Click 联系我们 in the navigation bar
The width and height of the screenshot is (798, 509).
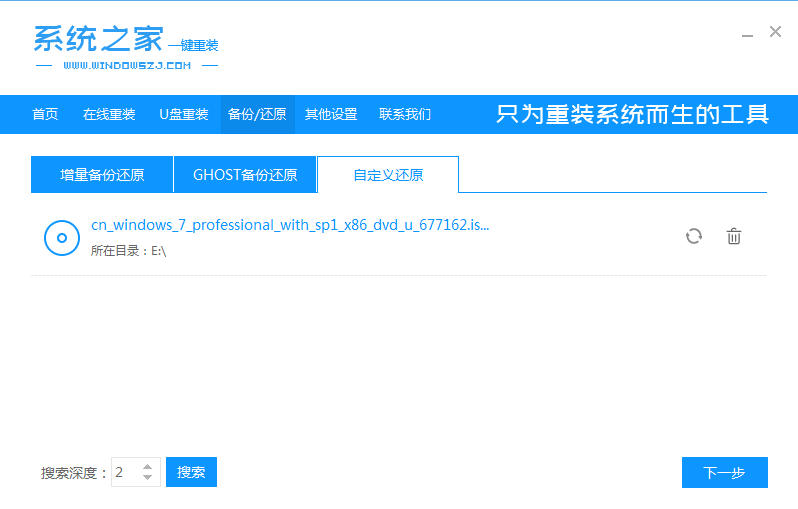405,114
